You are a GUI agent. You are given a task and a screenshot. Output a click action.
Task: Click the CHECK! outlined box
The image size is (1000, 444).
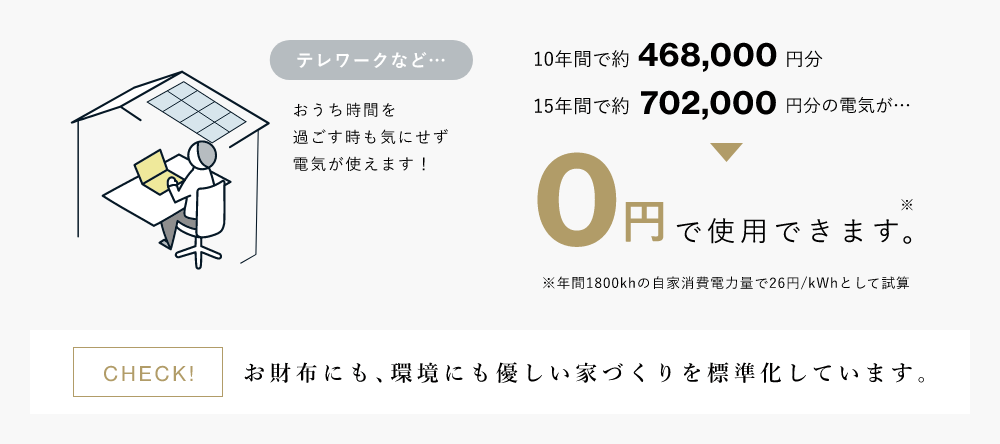(148, 372)
